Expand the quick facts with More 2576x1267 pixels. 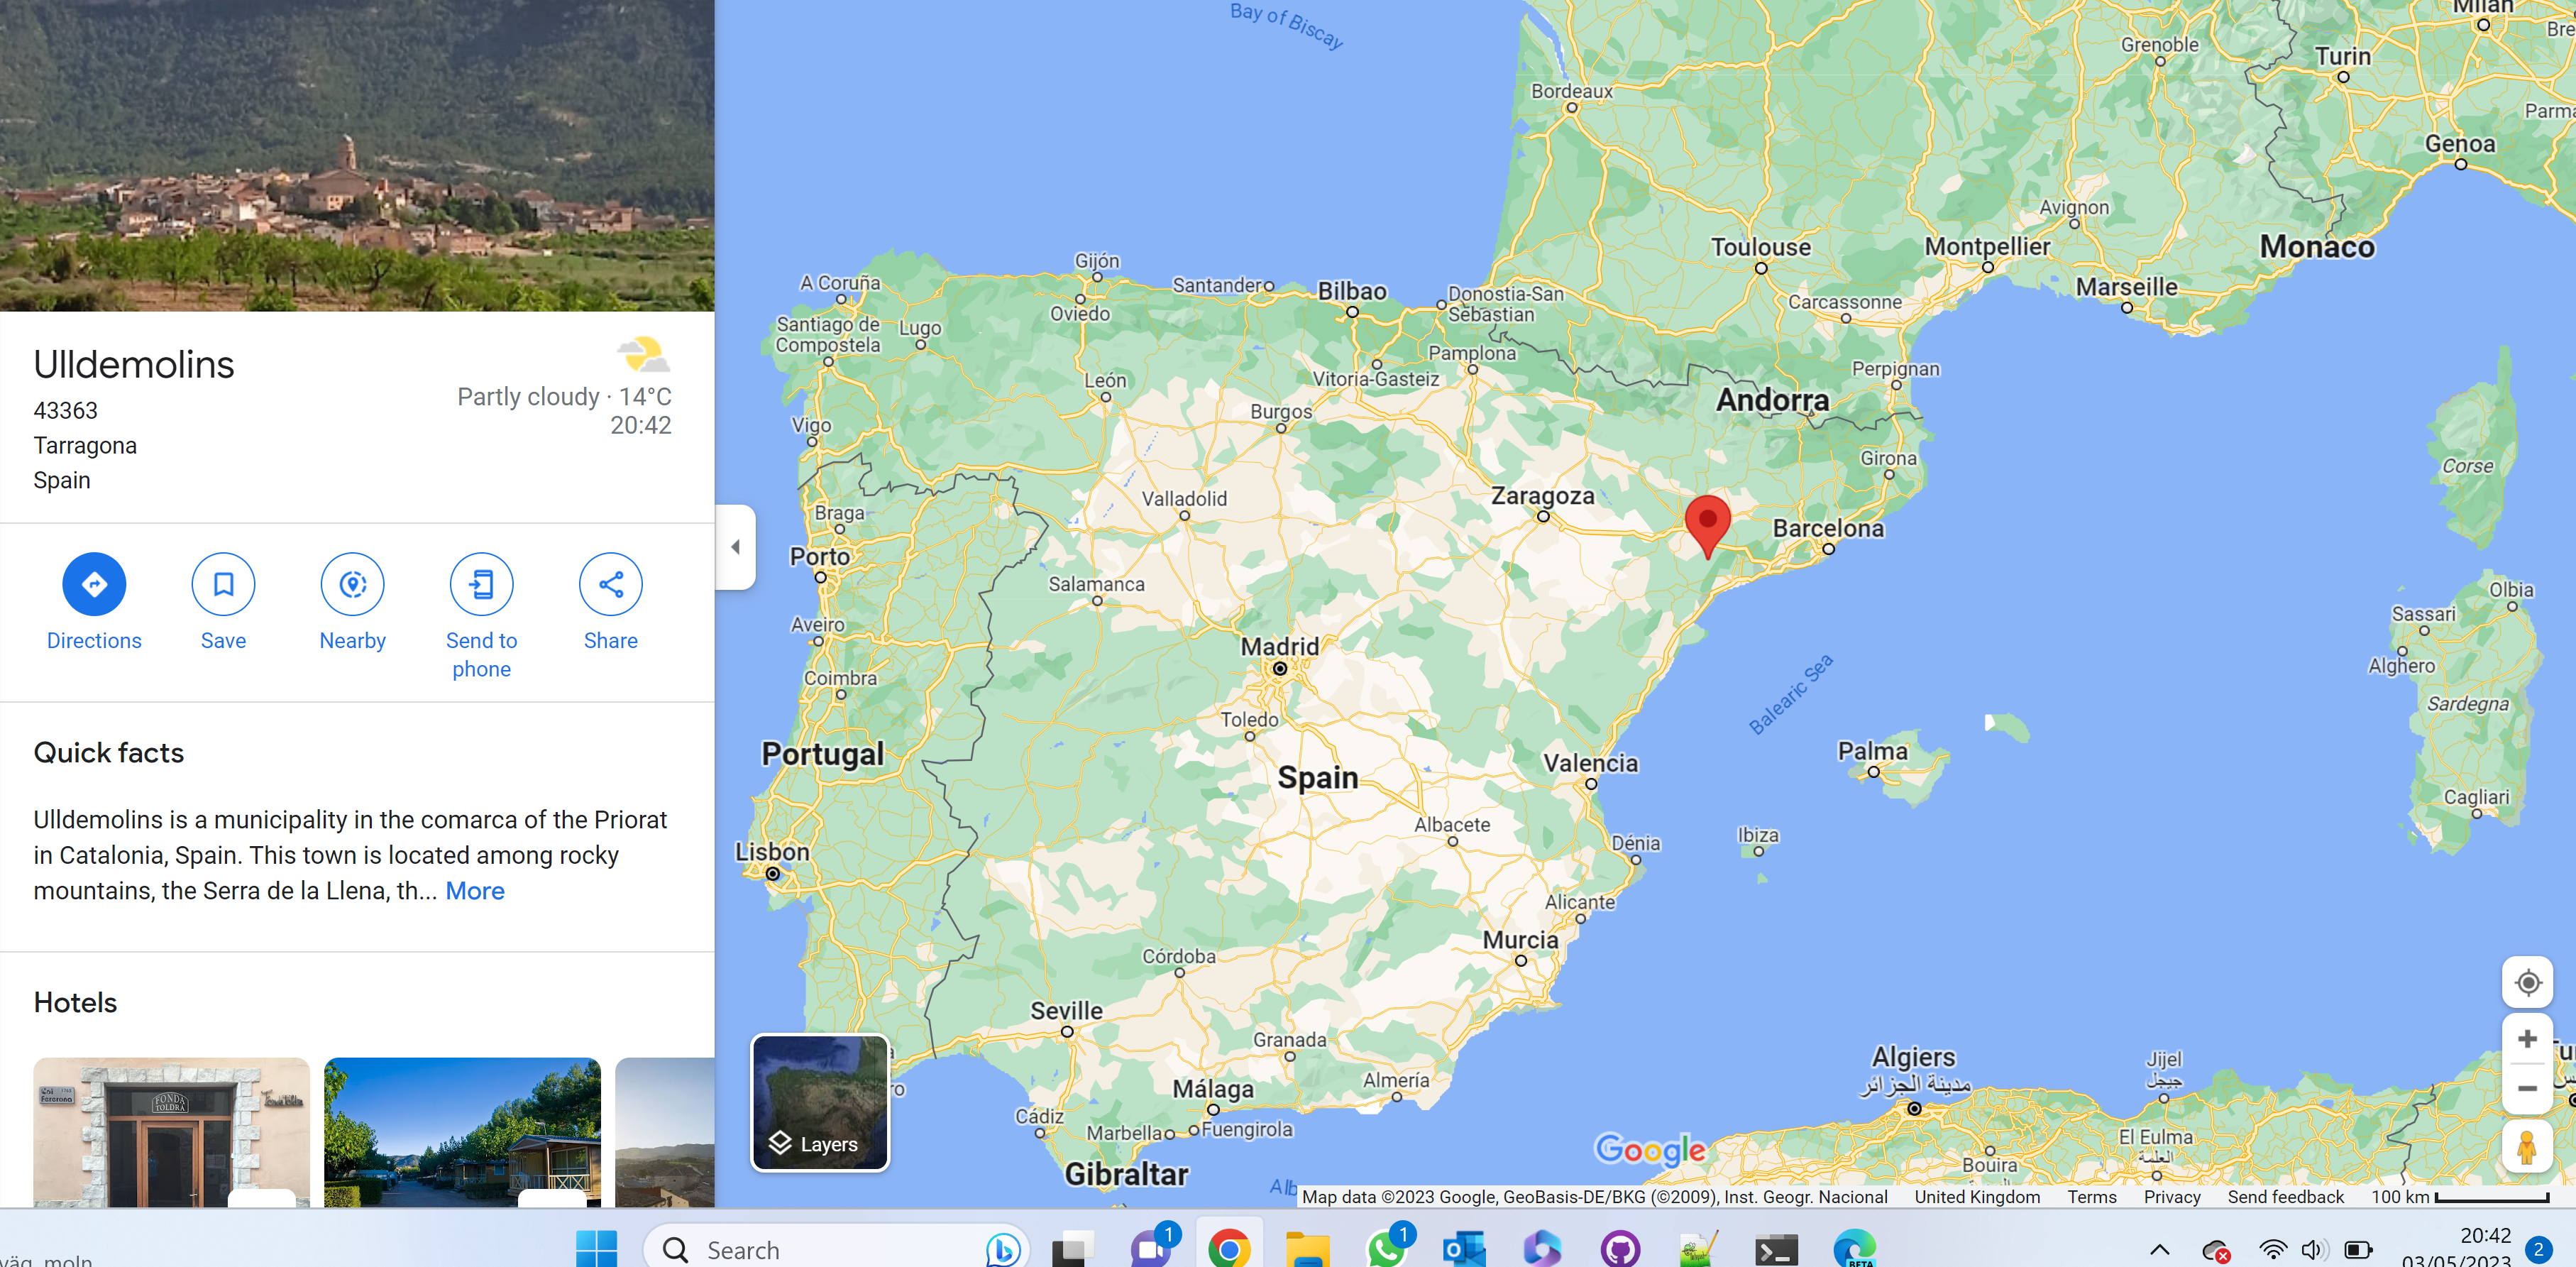coord(474,890)
